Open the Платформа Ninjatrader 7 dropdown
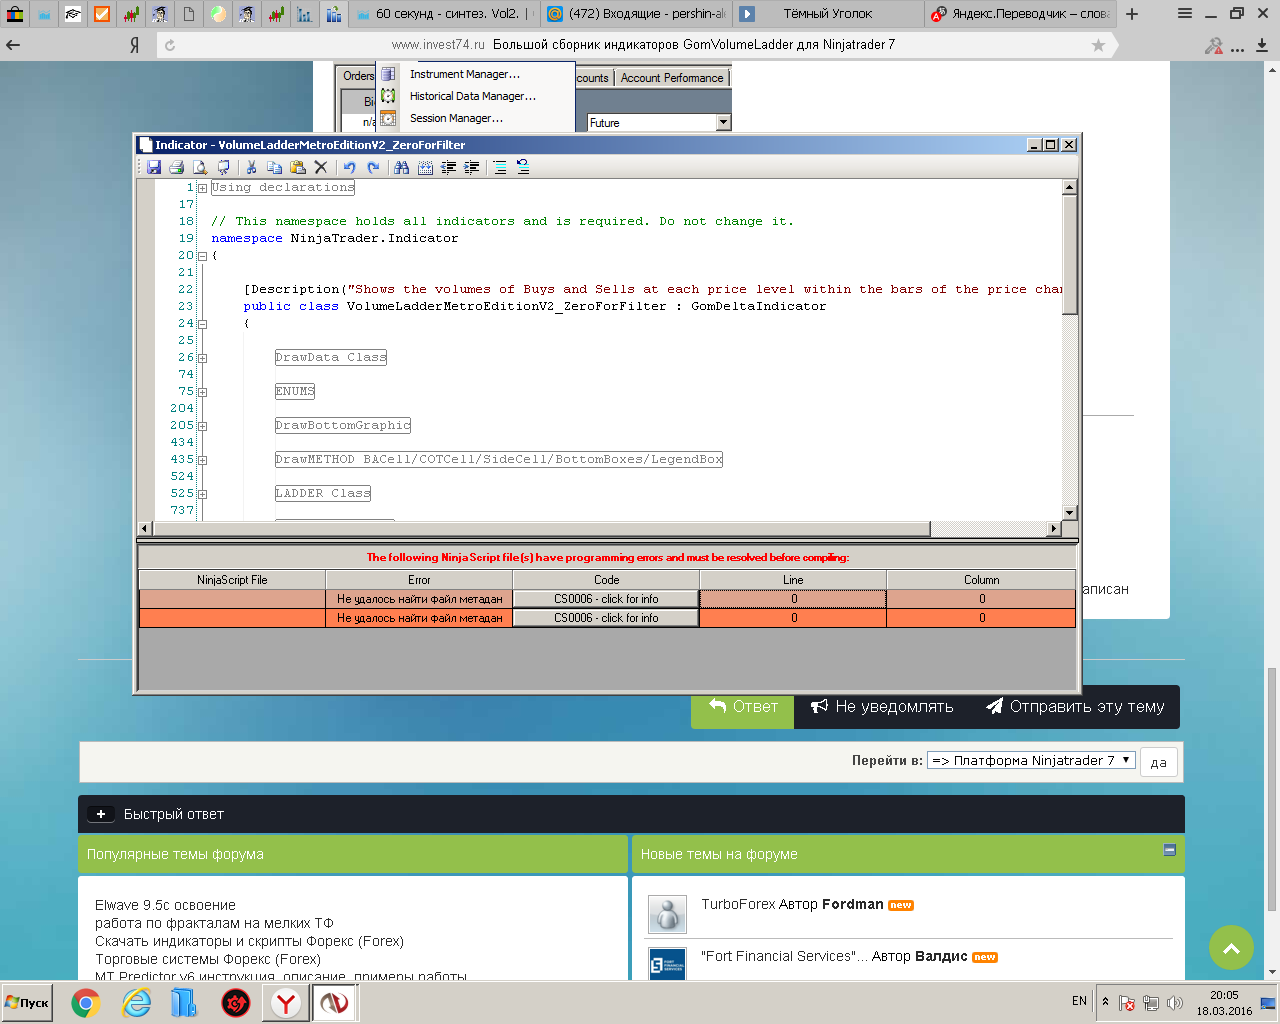This screenshot has height=1024, width=1280. click(1031, 760)
